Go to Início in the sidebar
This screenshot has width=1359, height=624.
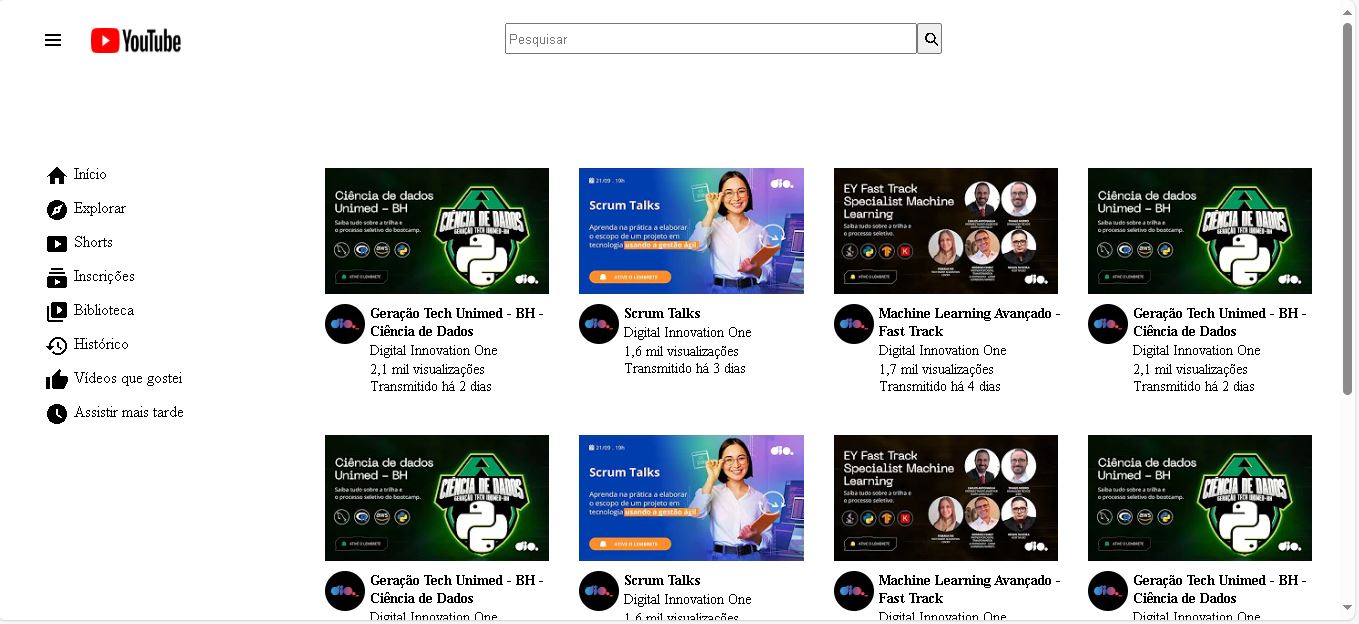point(90,175)
